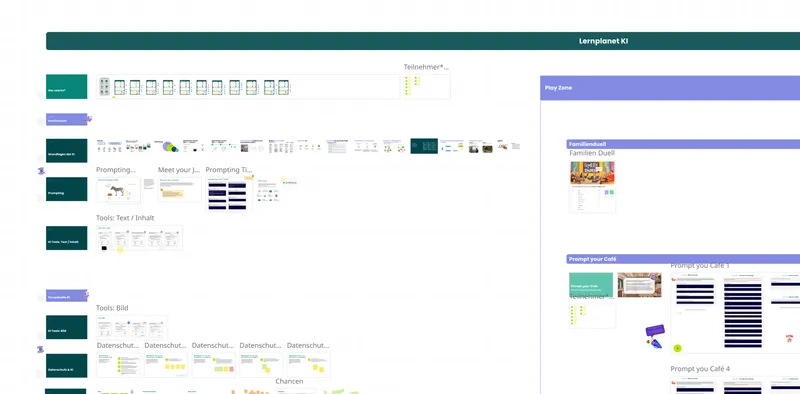Open the Venn diagram slide in the Grundlagen row
This screenshot has width=800, height=394.
[x=167, y=146]
